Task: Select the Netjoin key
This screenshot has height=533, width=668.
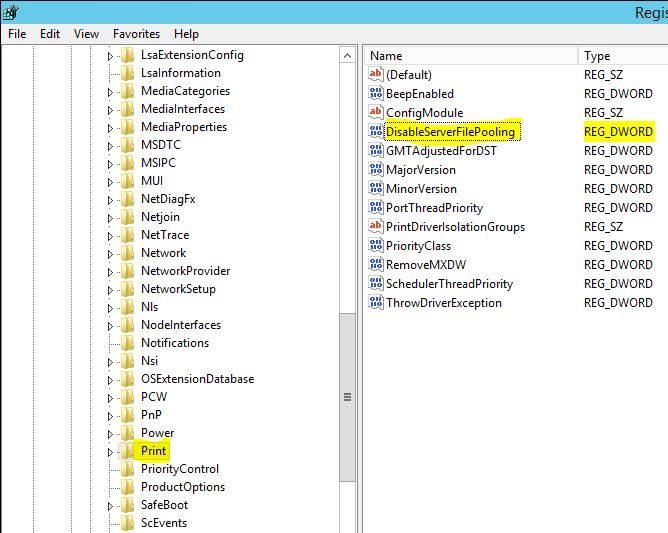Action: (160, 217)
